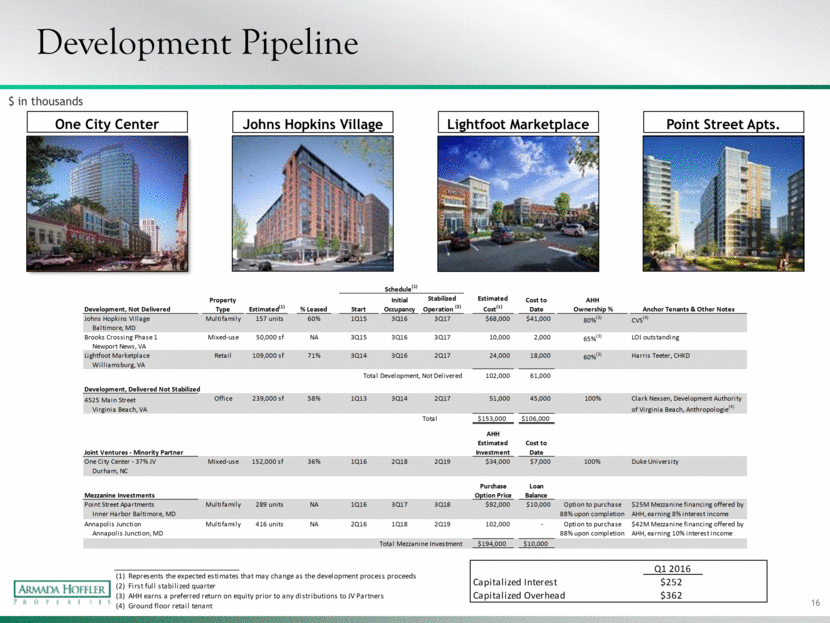Click the '239,000 sf' office size cell
830x623 pixels.
coord(268,399)
